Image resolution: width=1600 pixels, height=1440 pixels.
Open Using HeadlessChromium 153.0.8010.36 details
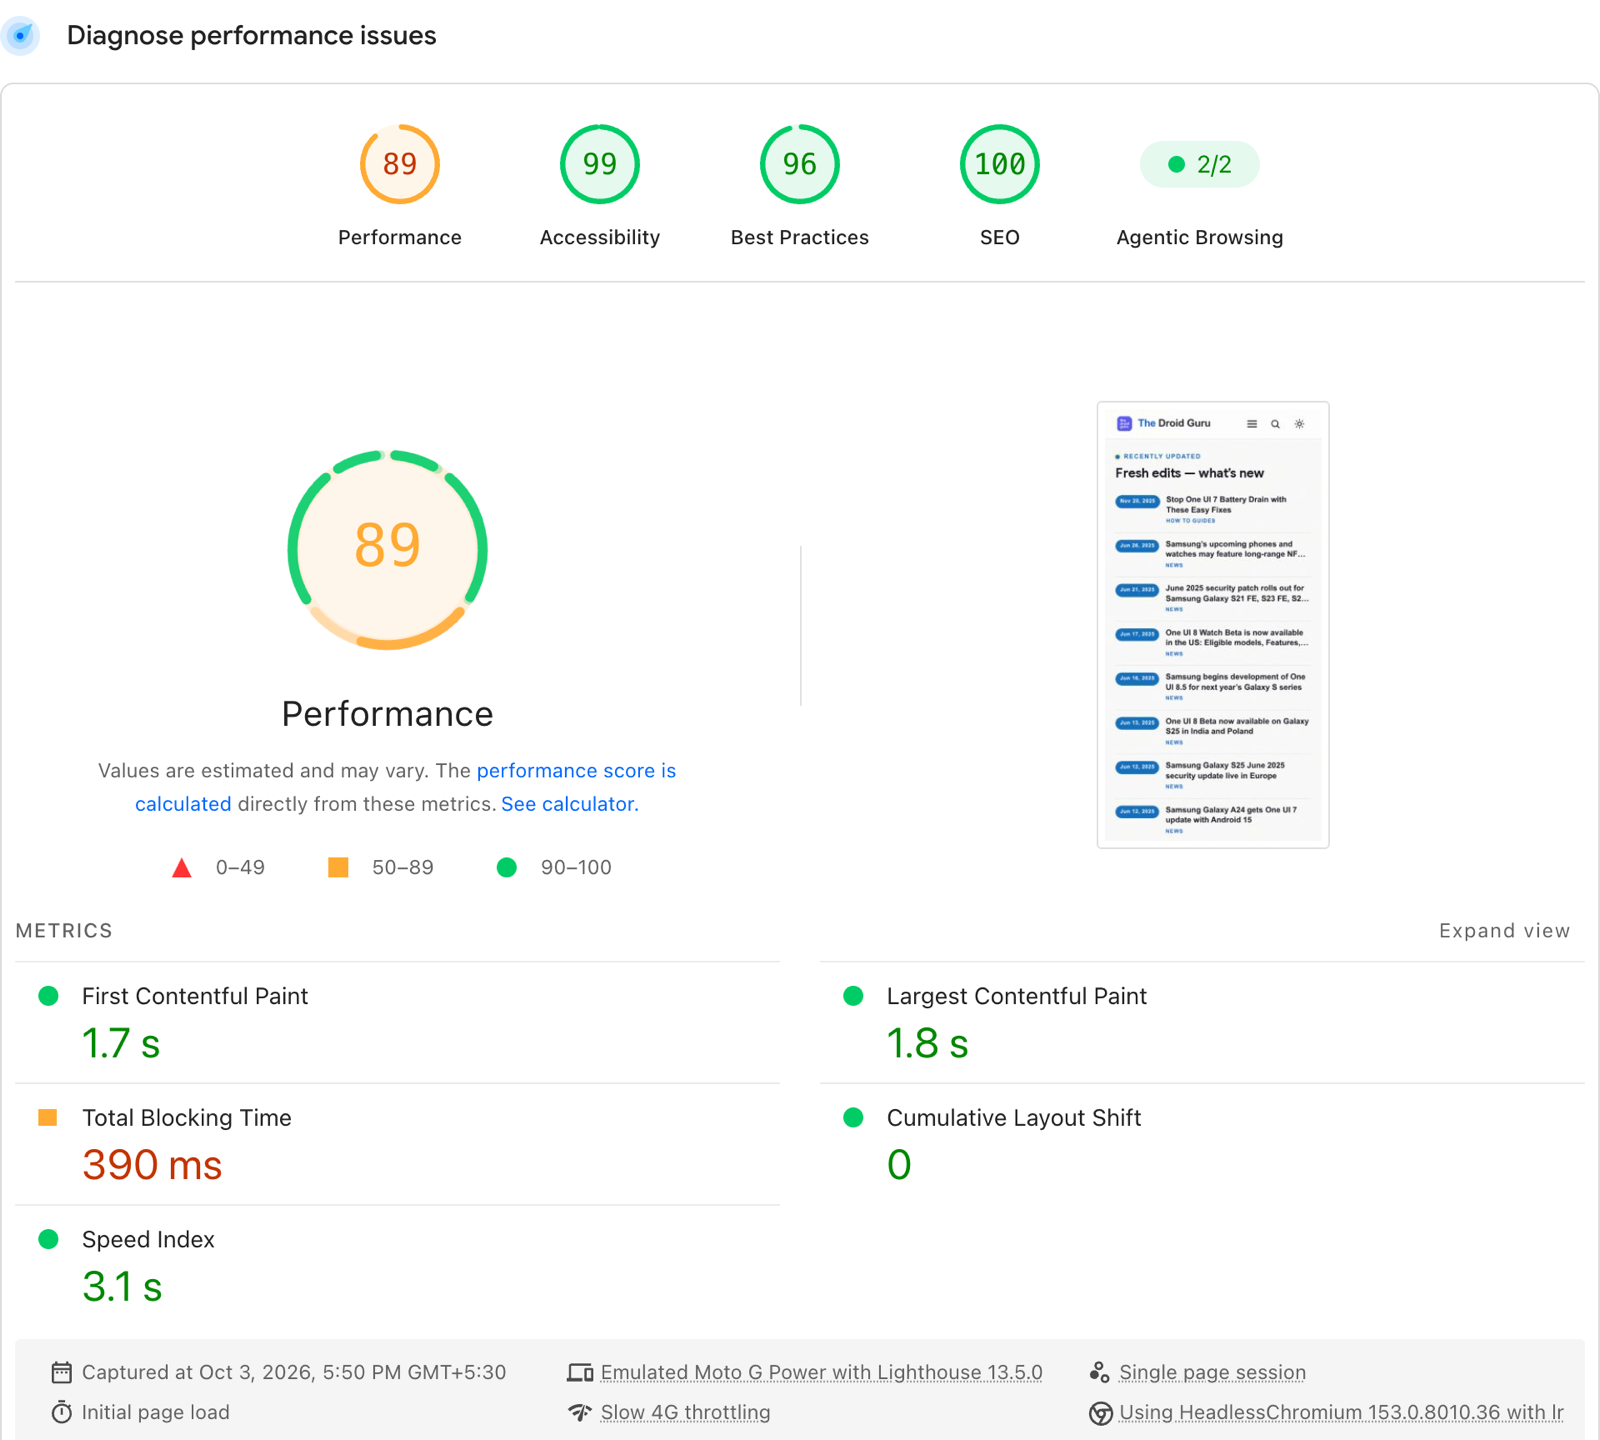[x=1341, y=1412]
